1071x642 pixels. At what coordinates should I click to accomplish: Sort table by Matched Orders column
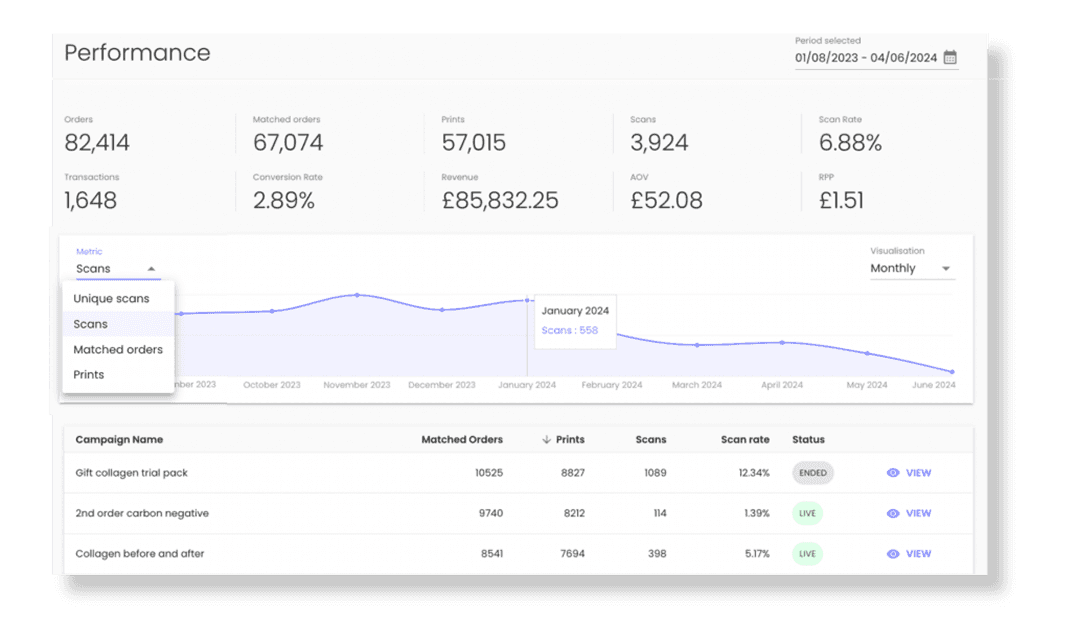[x=461, y=440]
